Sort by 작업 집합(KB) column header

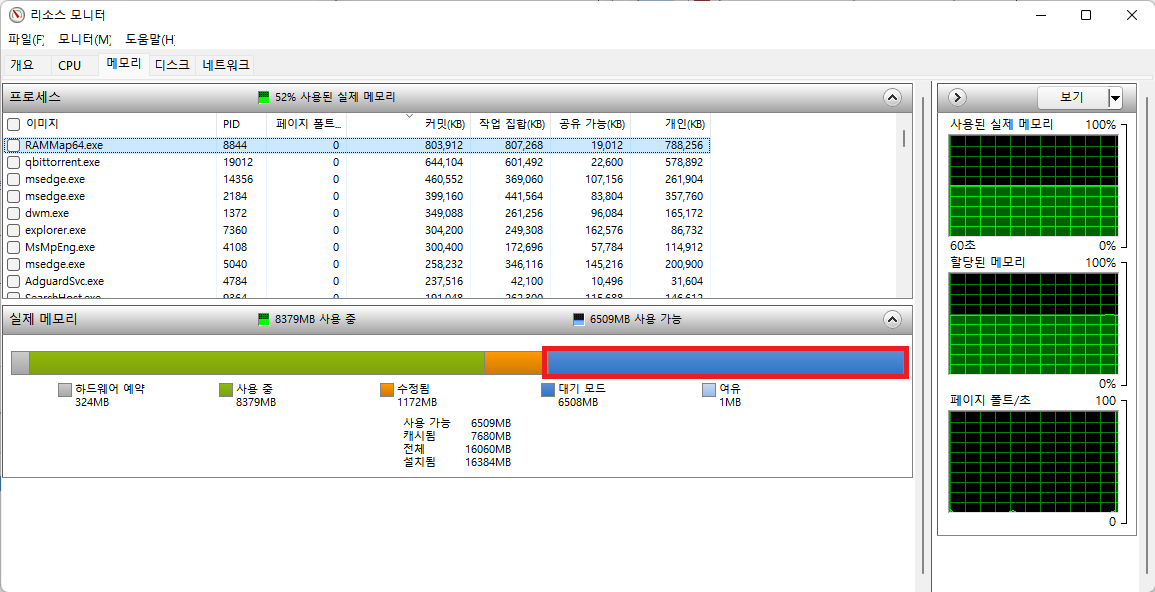pos(510,124)
